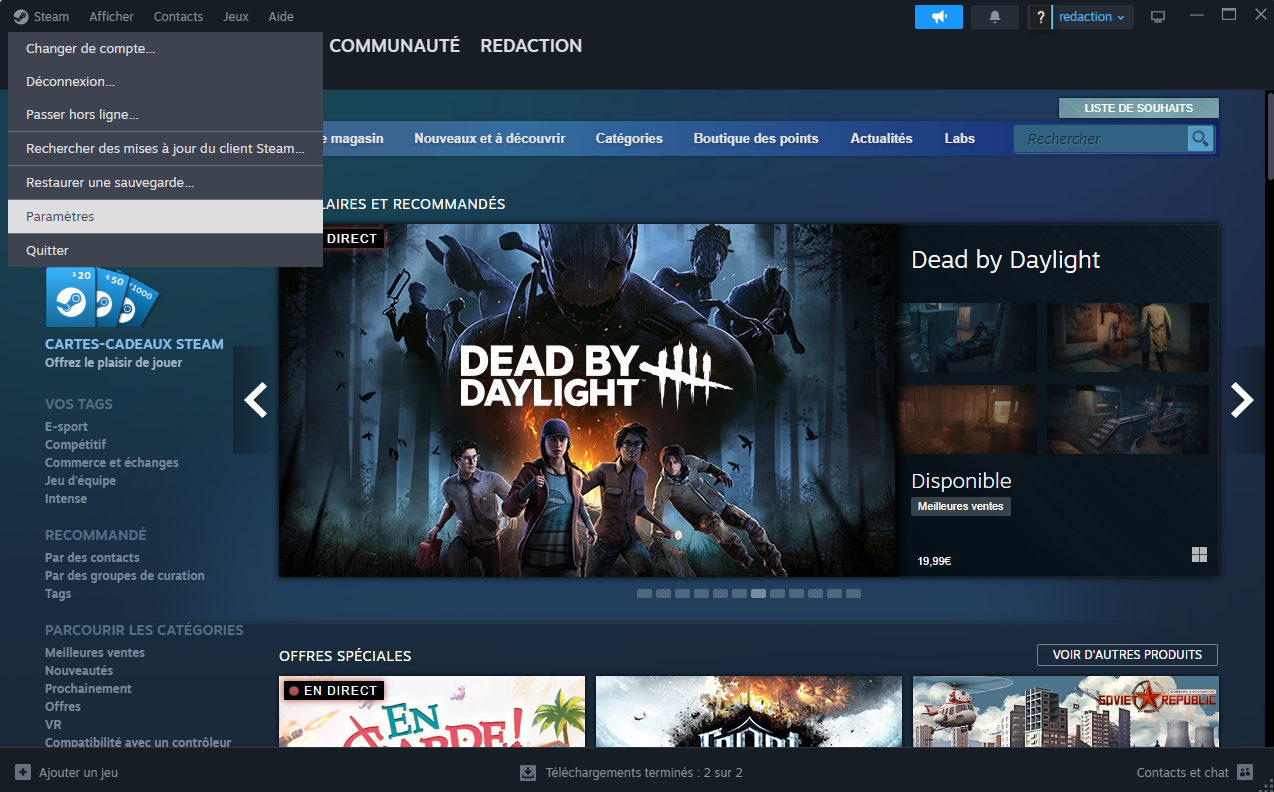This screenshot has width=1274, height=792.
Task: Open the notifications bell
Action: coord(995,17)
